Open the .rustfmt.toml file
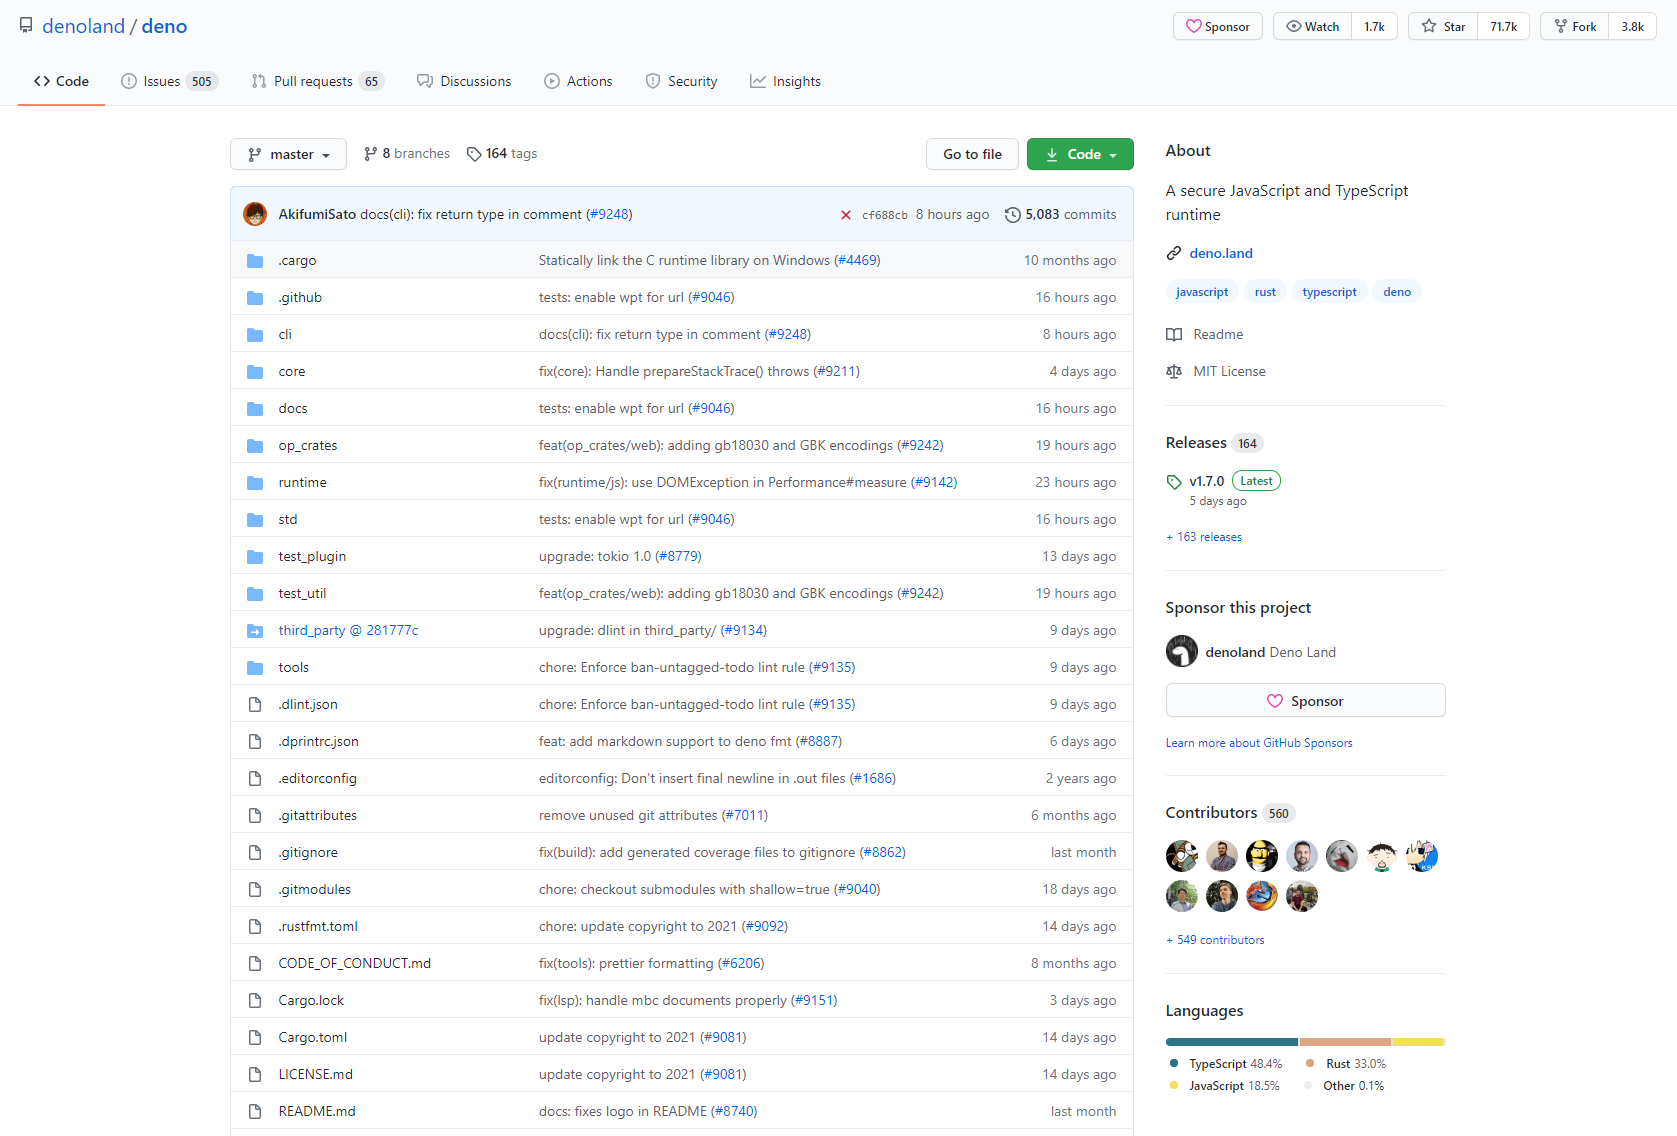The image size is (1677, 1136). click(318, 927)
